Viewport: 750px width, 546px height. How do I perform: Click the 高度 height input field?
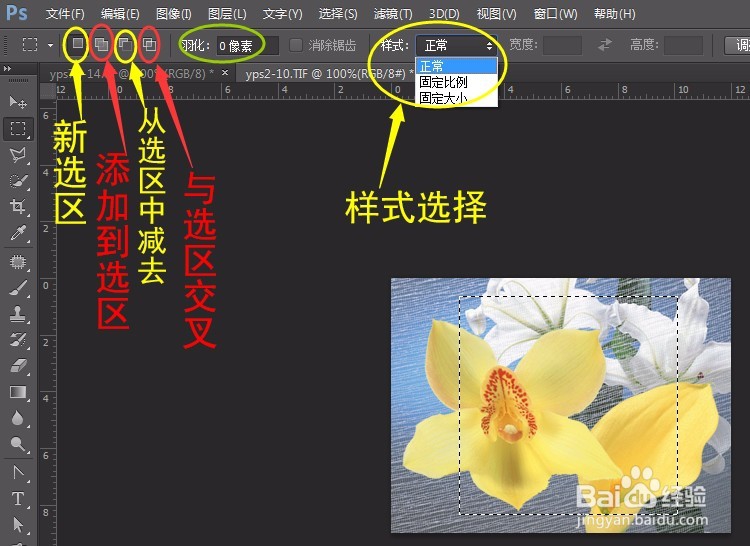click(684, 45)
